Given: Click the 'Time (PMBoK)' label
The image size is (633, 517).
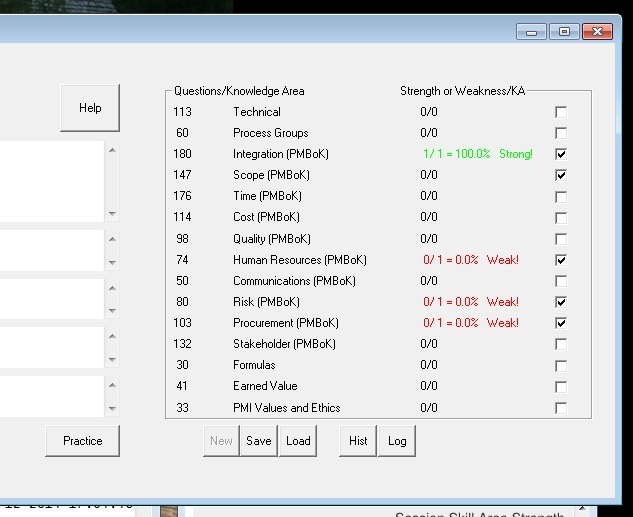Looking at the screenshot, I should [x=267, y=196].
